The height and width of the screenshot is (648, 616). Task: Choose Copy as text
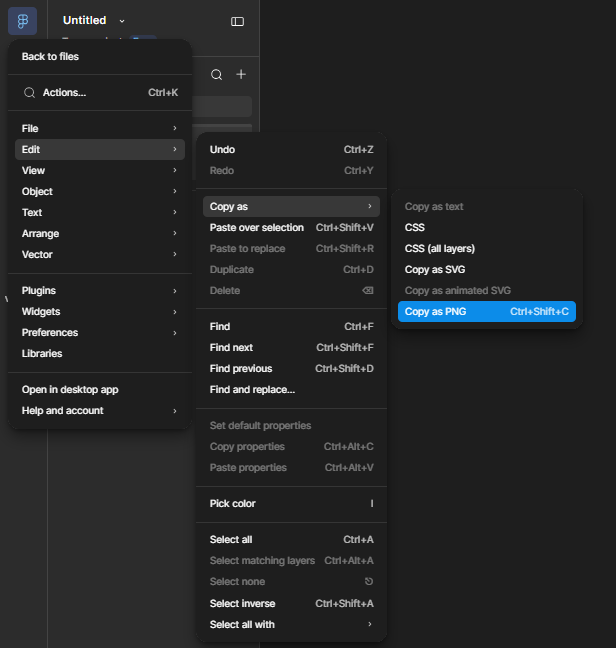point(487,207)
